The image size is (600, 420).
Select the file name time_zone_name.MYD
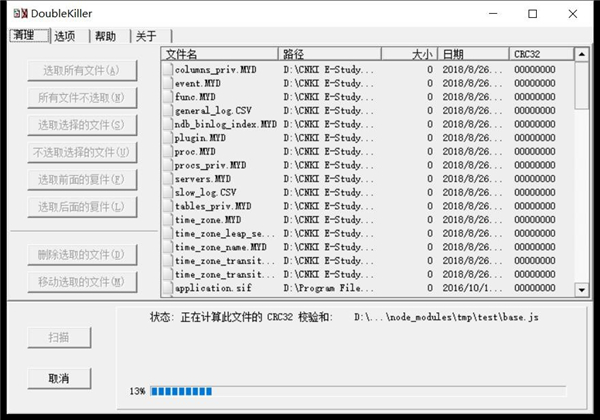click(x=221, y=247)
